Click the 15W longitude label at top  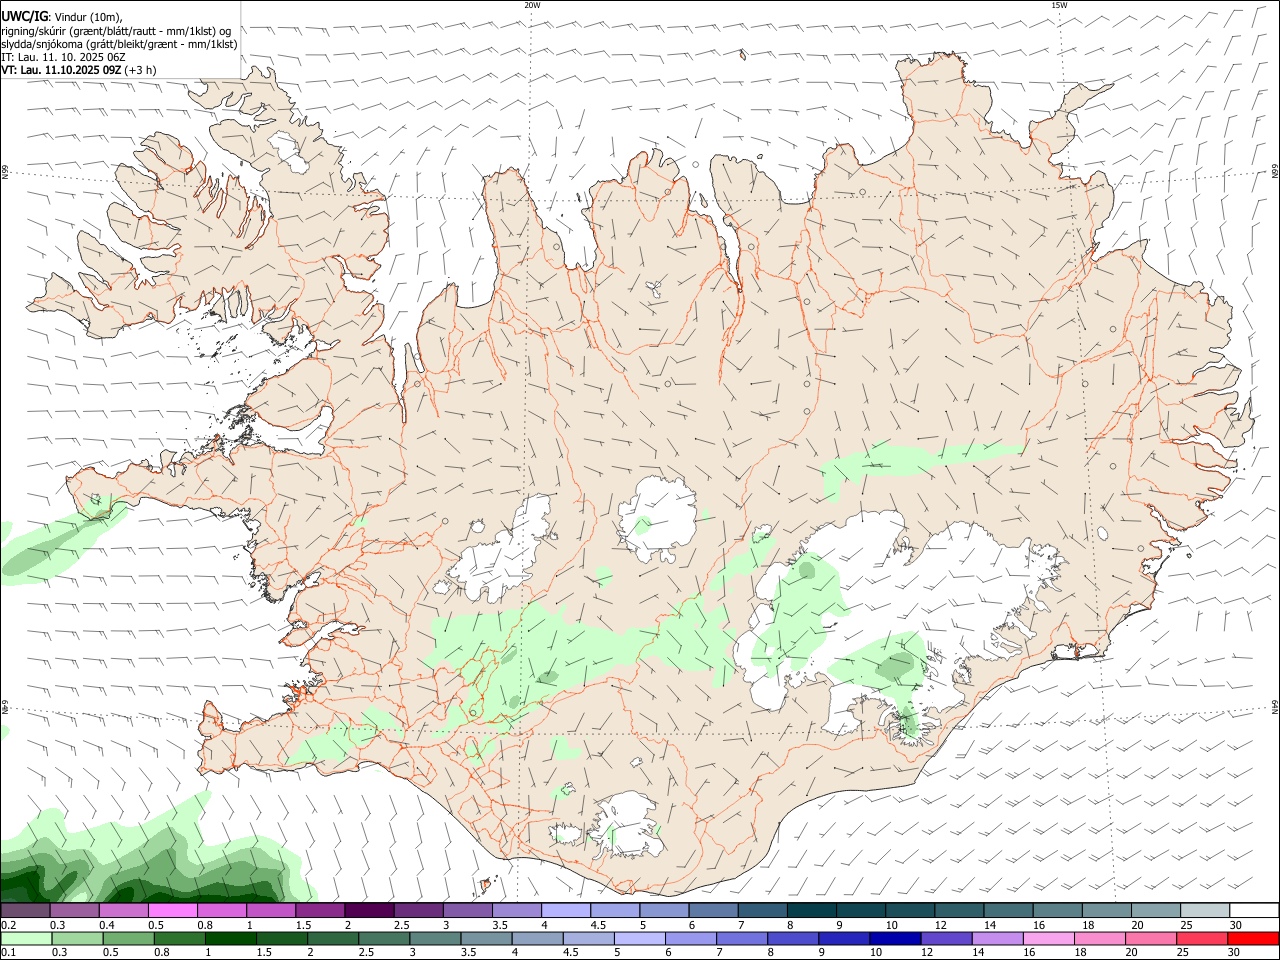tap(1059, 5)
